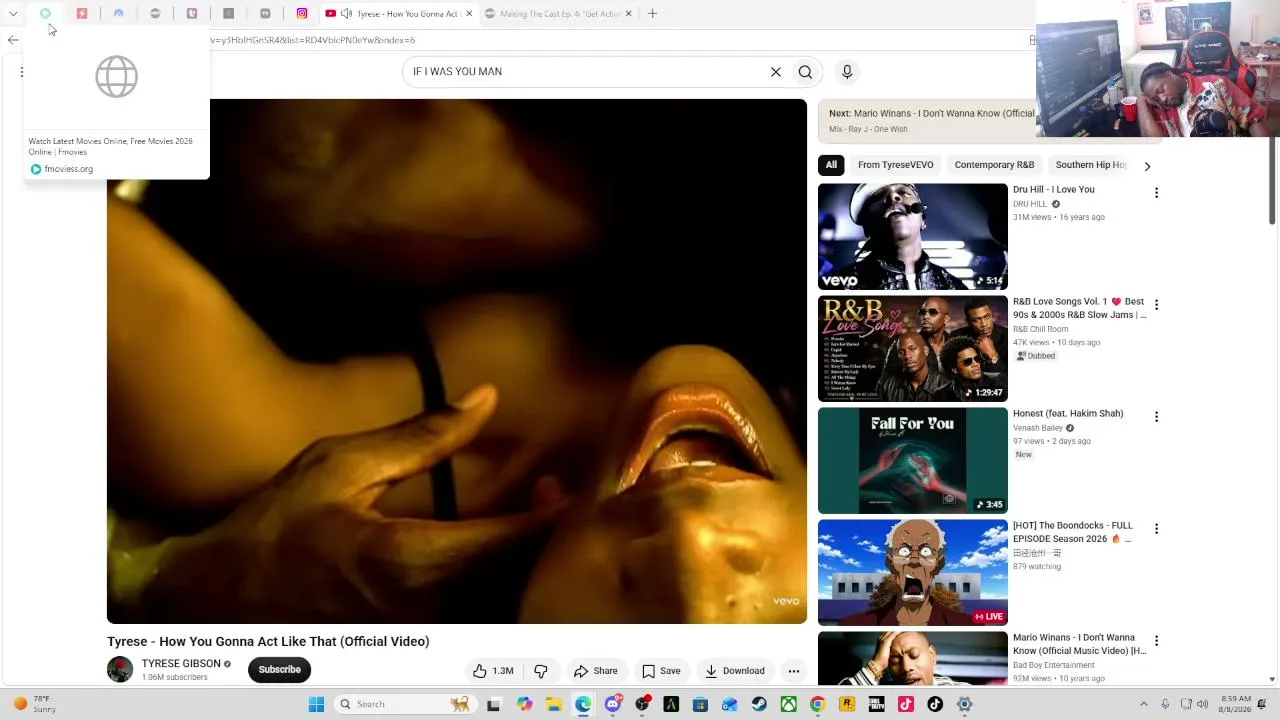Viewport: 1280px width, 720px height.
Task: Open Task View from taskbar
Action: click(x=493, y=705)
